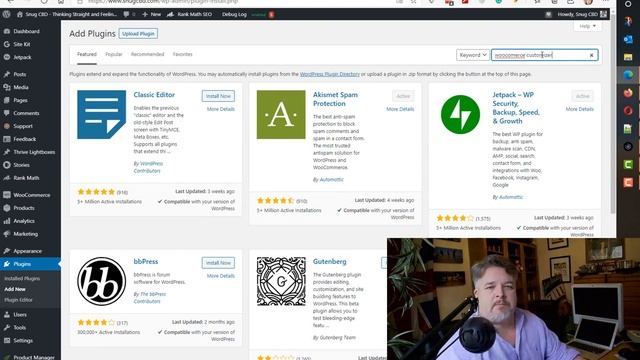Viewport: 640px width, 360px height.
Task: Open Gutenberg plugin title
Action: click(x=329, y=262)
